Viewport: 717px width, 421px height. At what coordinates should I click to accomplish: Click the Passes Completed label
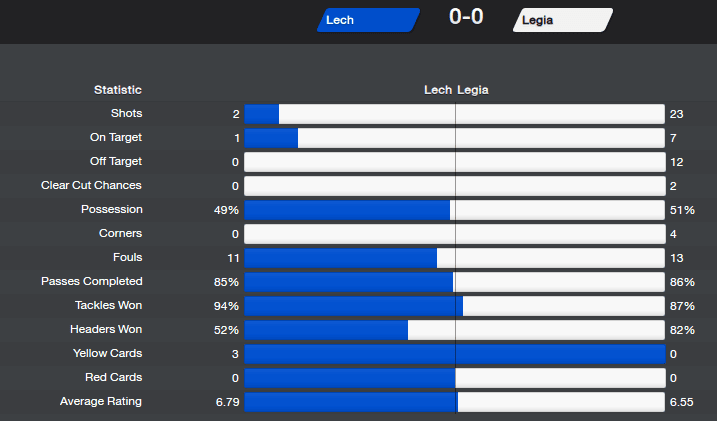coord(91,281)
